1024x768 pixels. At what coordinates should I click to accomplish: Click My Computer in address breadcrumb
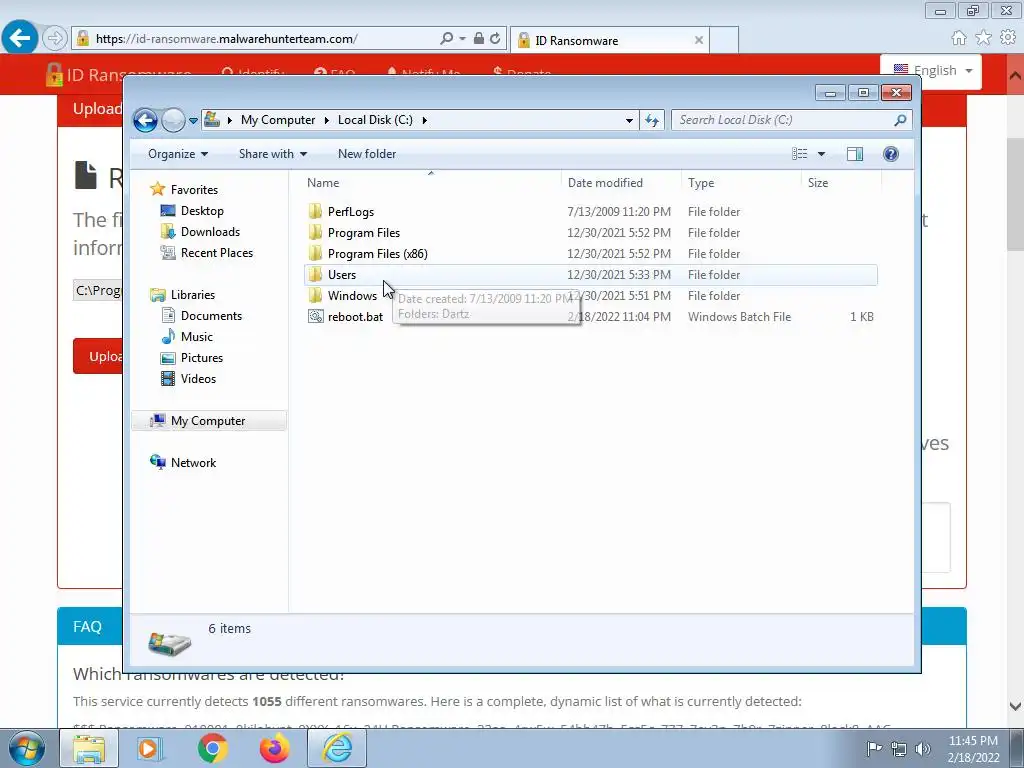278,120
